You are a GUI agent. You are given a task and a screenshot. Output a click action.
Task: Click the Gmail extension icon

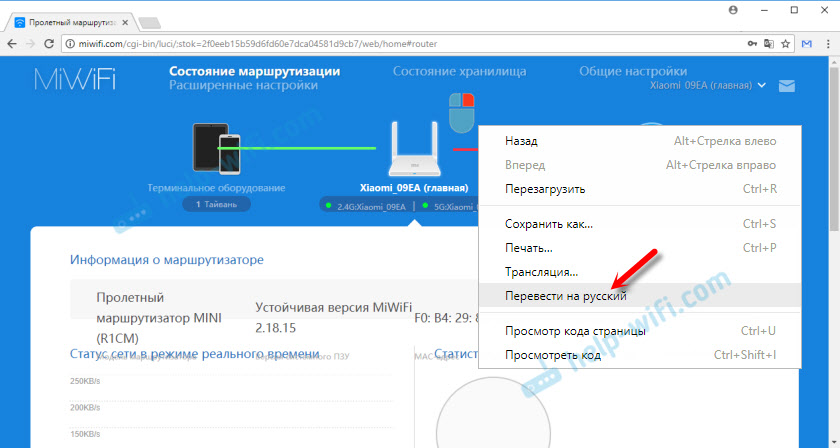(807, 44)
